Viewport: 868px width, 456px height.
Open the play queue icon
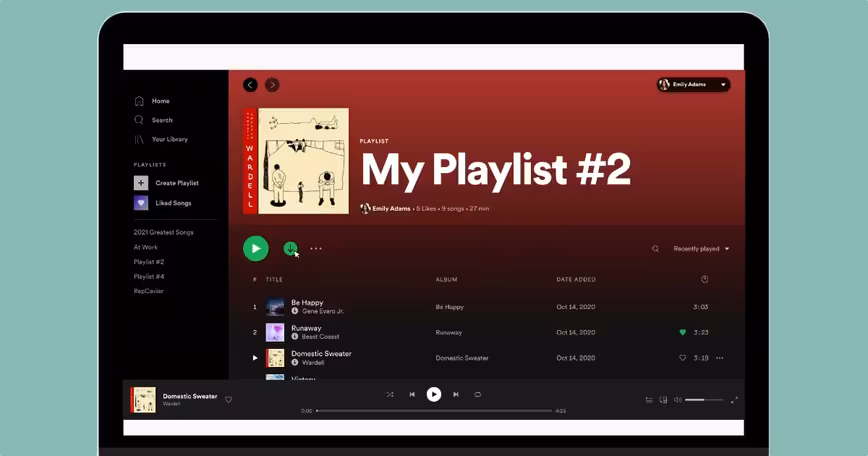(649, 400)
